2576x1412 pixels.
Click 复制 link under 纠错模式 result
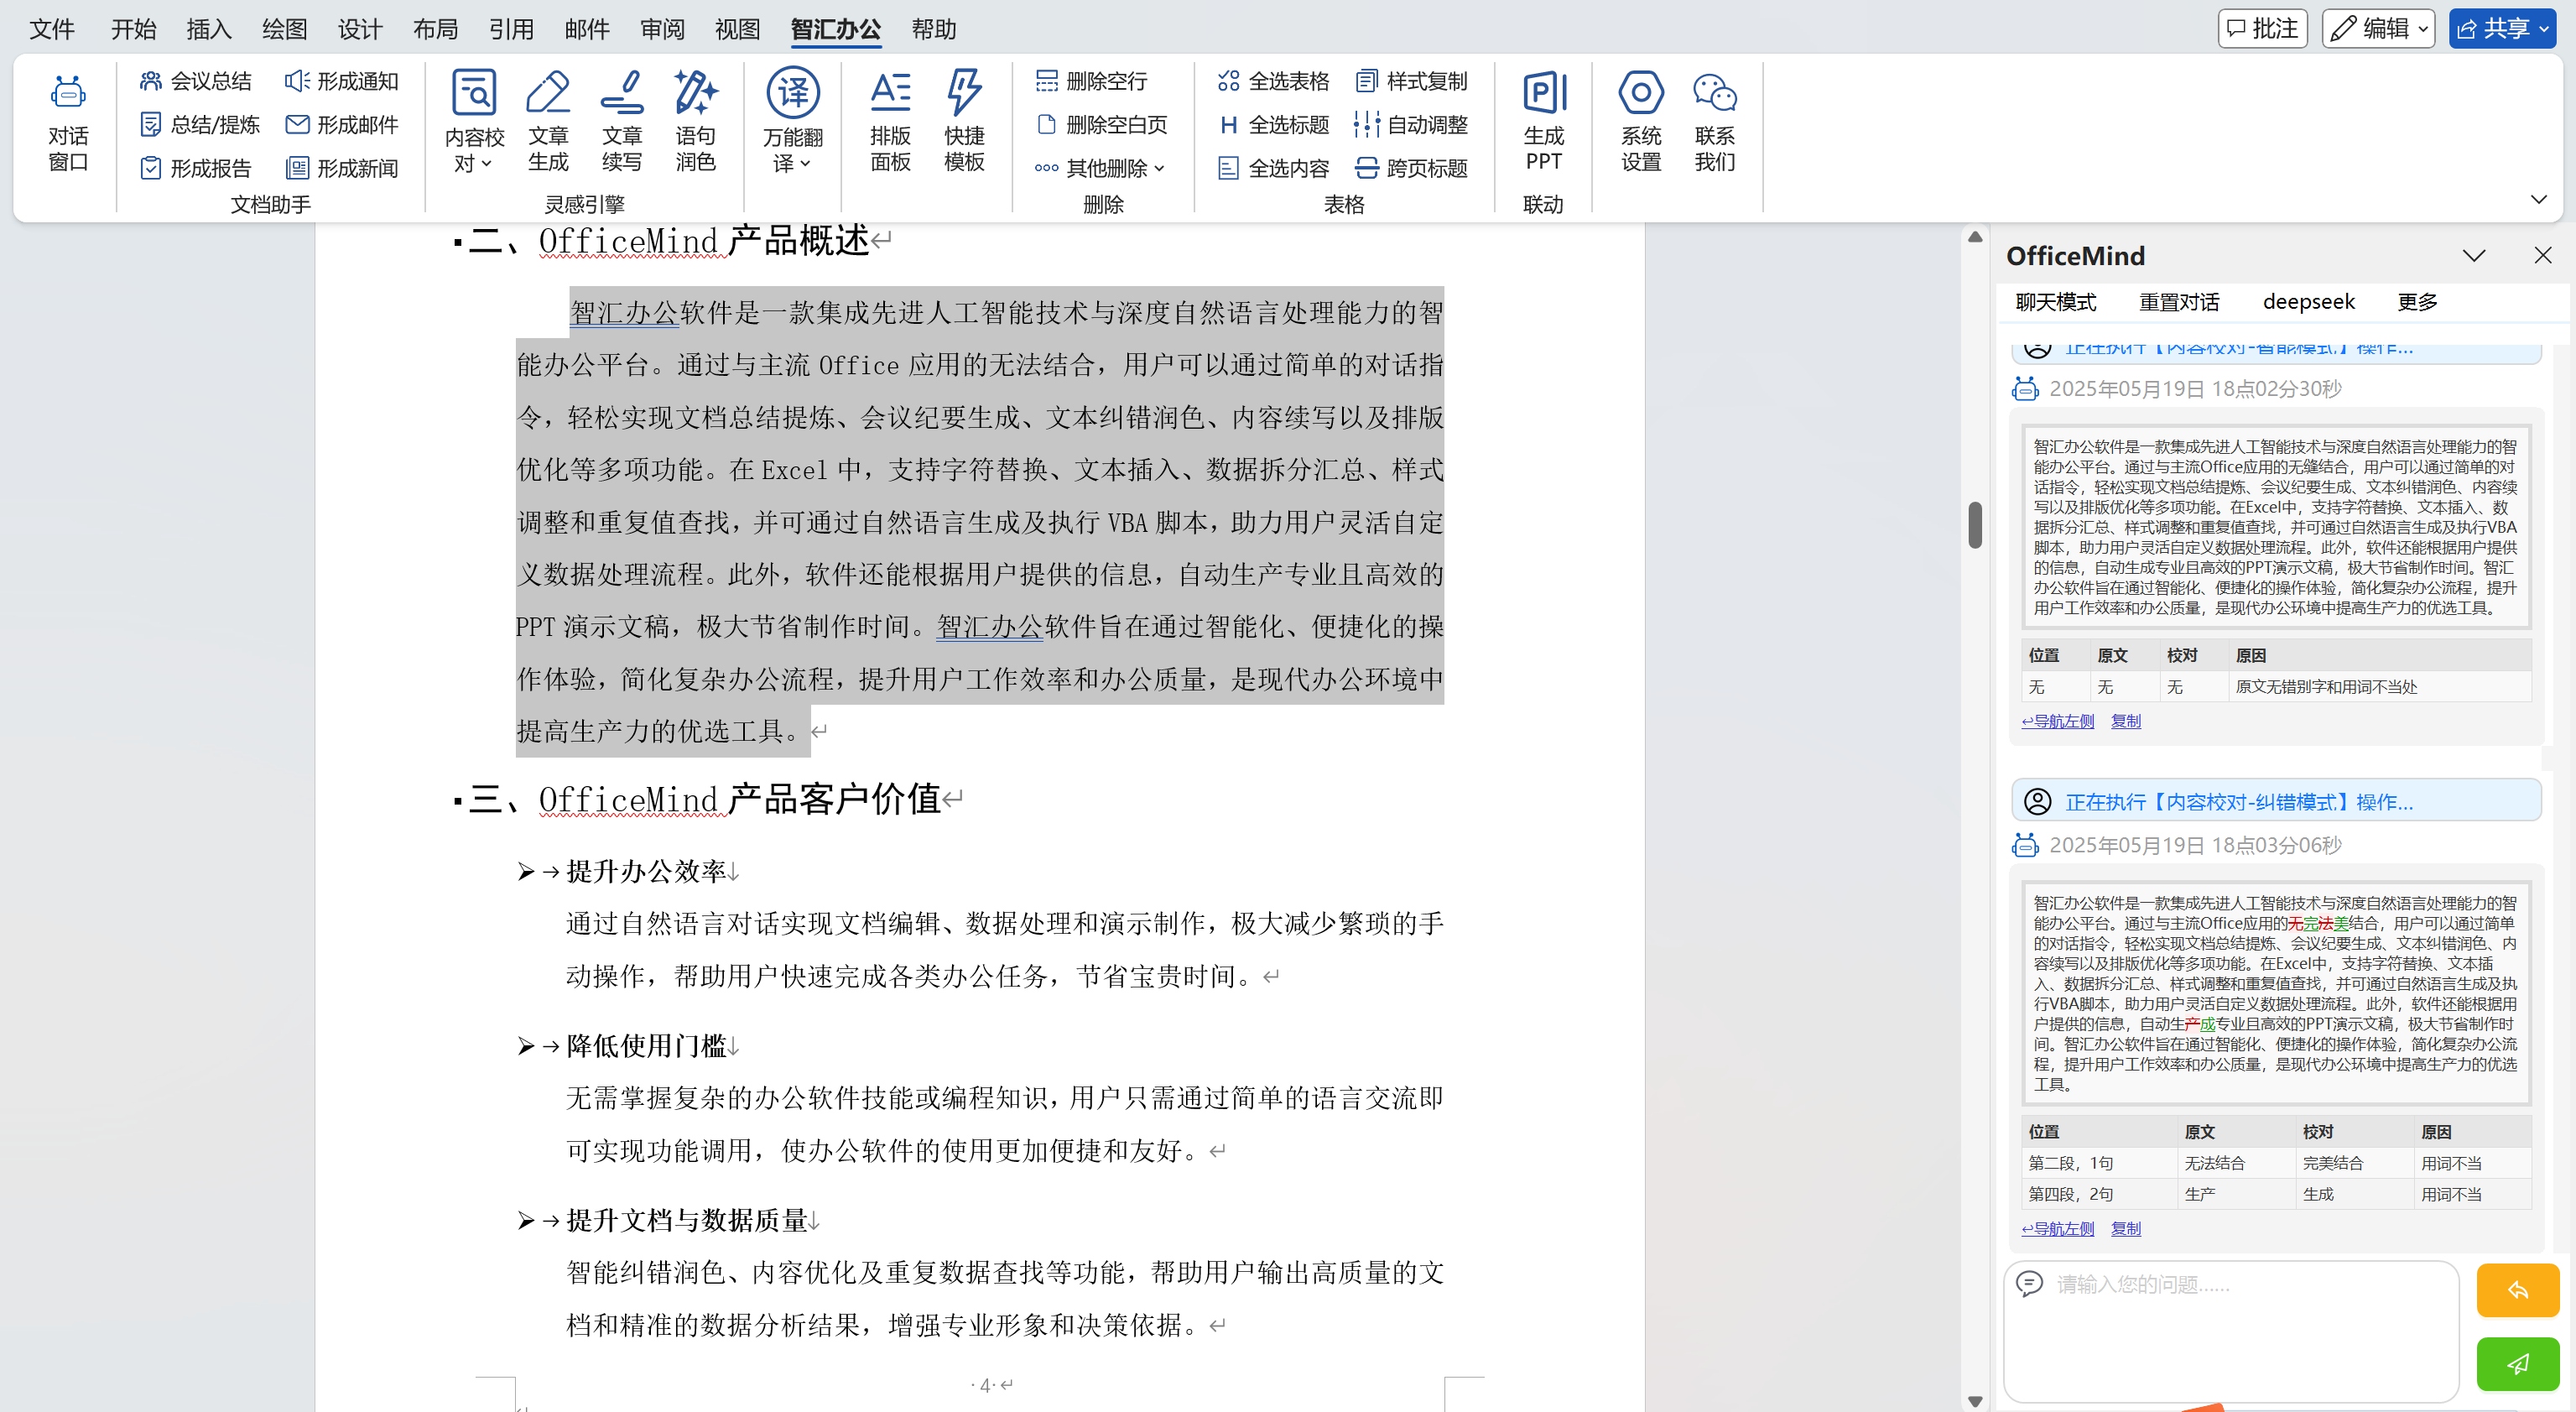[2125, 1228]
